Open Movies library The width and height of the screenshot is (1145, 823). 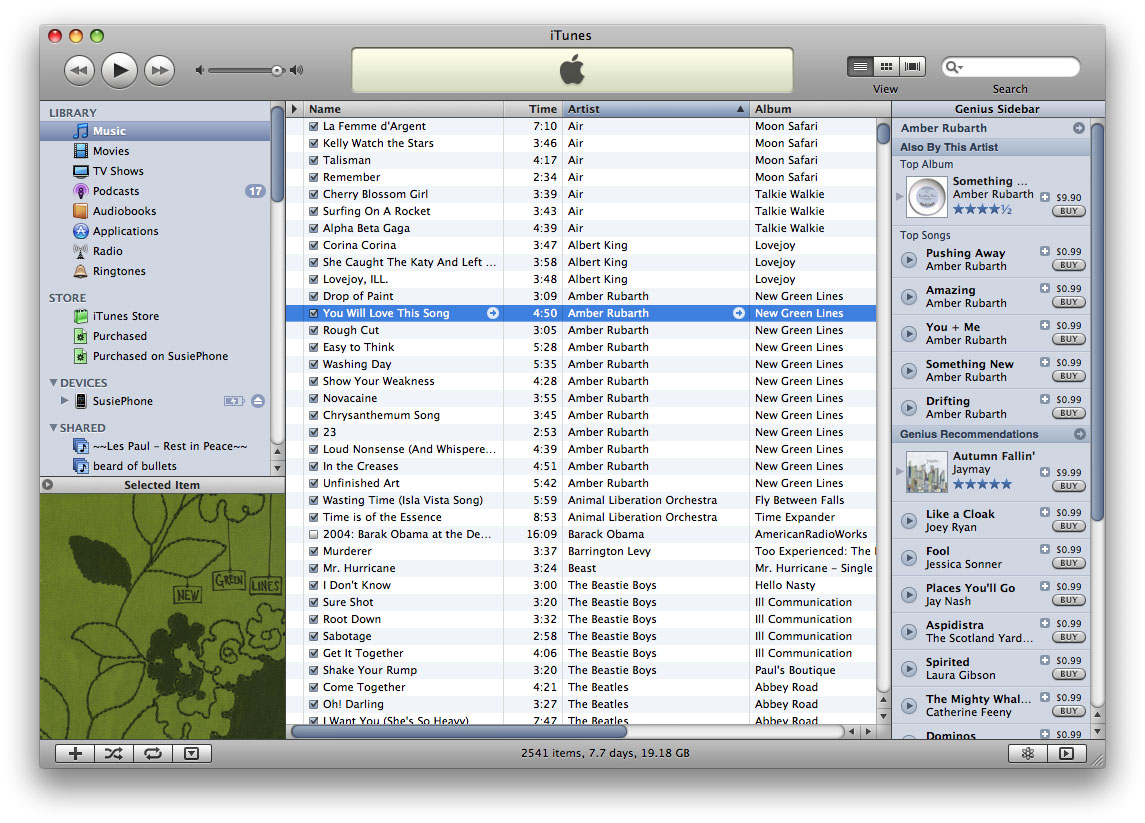tap(110, 151)
